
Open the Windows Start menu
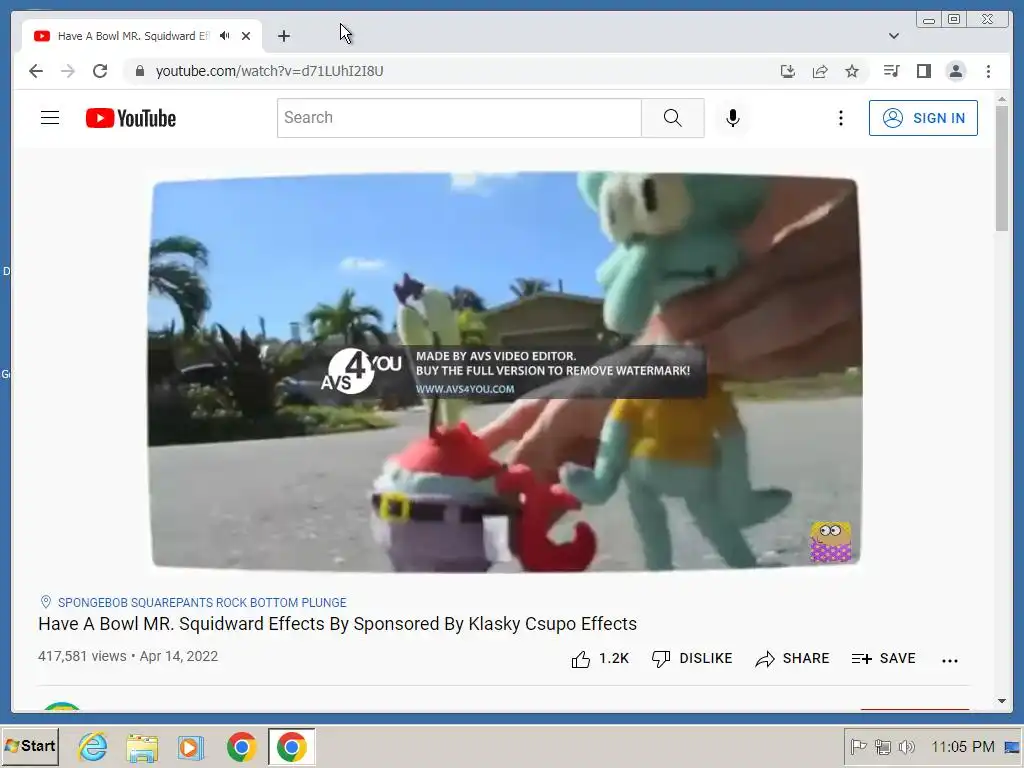tap(30, 746)
